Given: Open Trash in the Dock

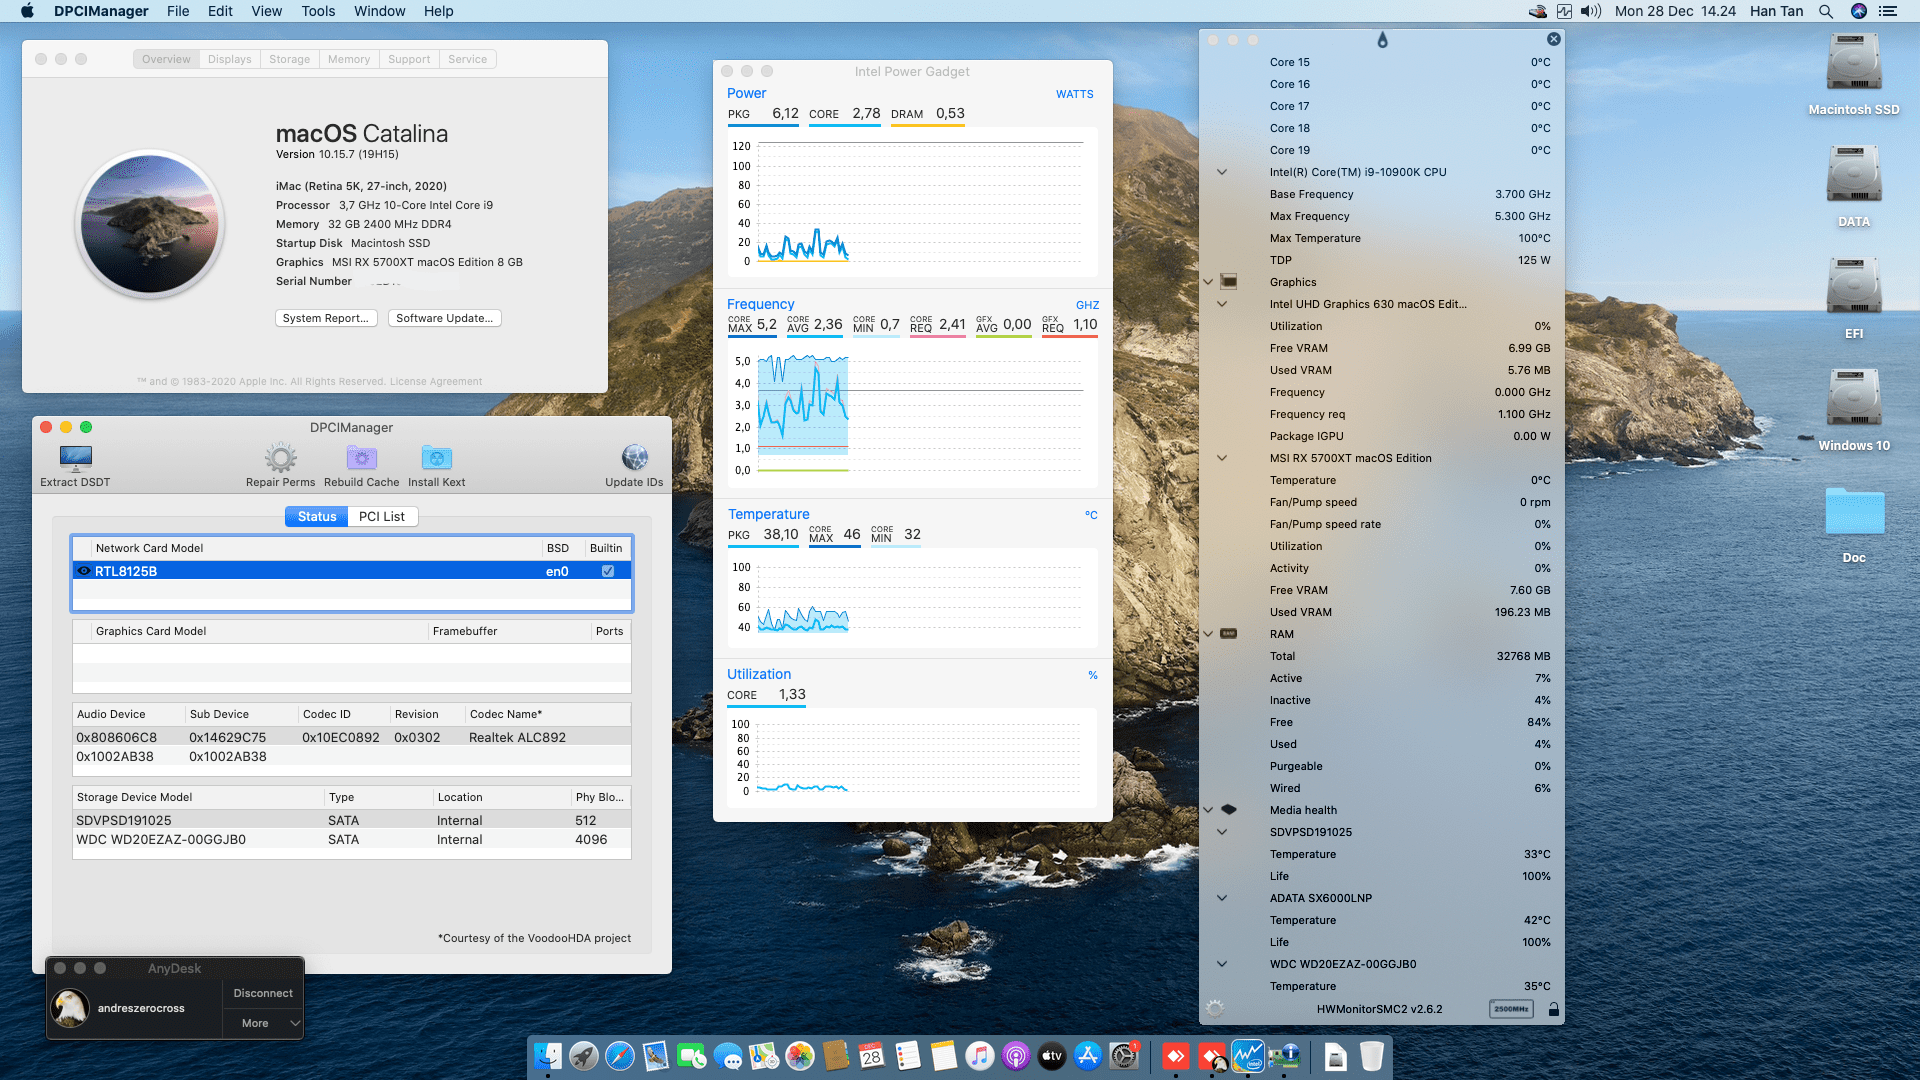Looking at the screenshot, I should click(x=1372, y=1056).
